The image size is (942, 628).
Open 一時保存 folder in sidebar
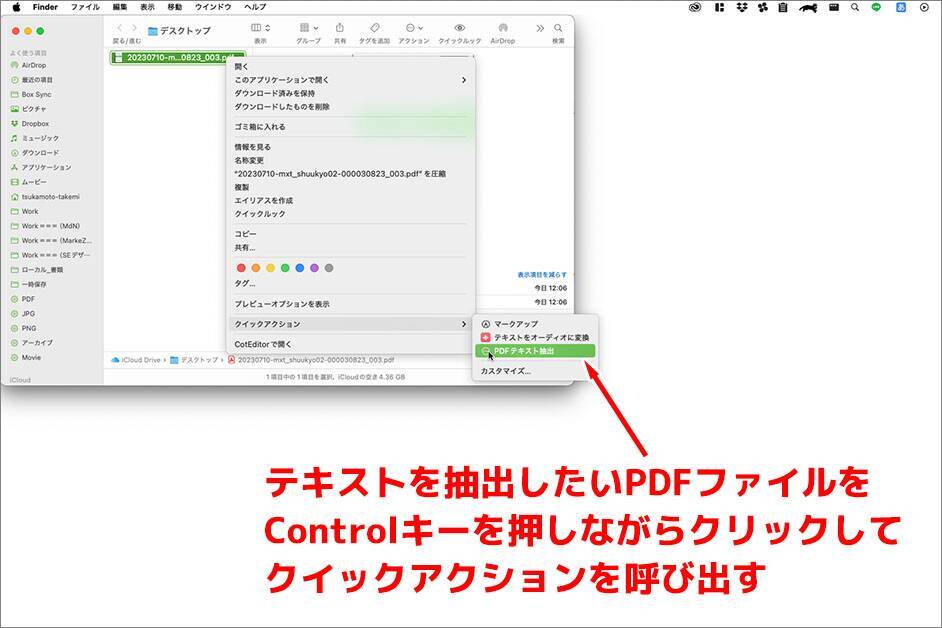[x=34, y=284]
